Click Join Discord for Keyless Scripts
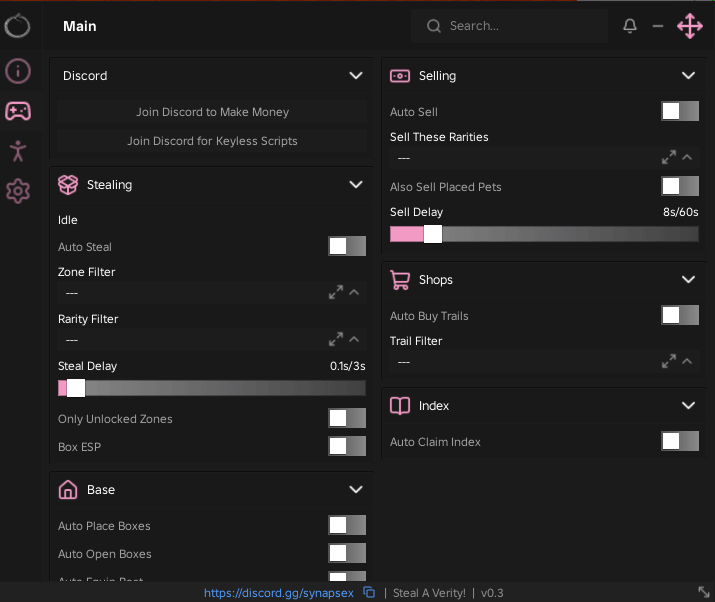The width and height of the screenshot is (715, 602). click(x=212, y=141)
